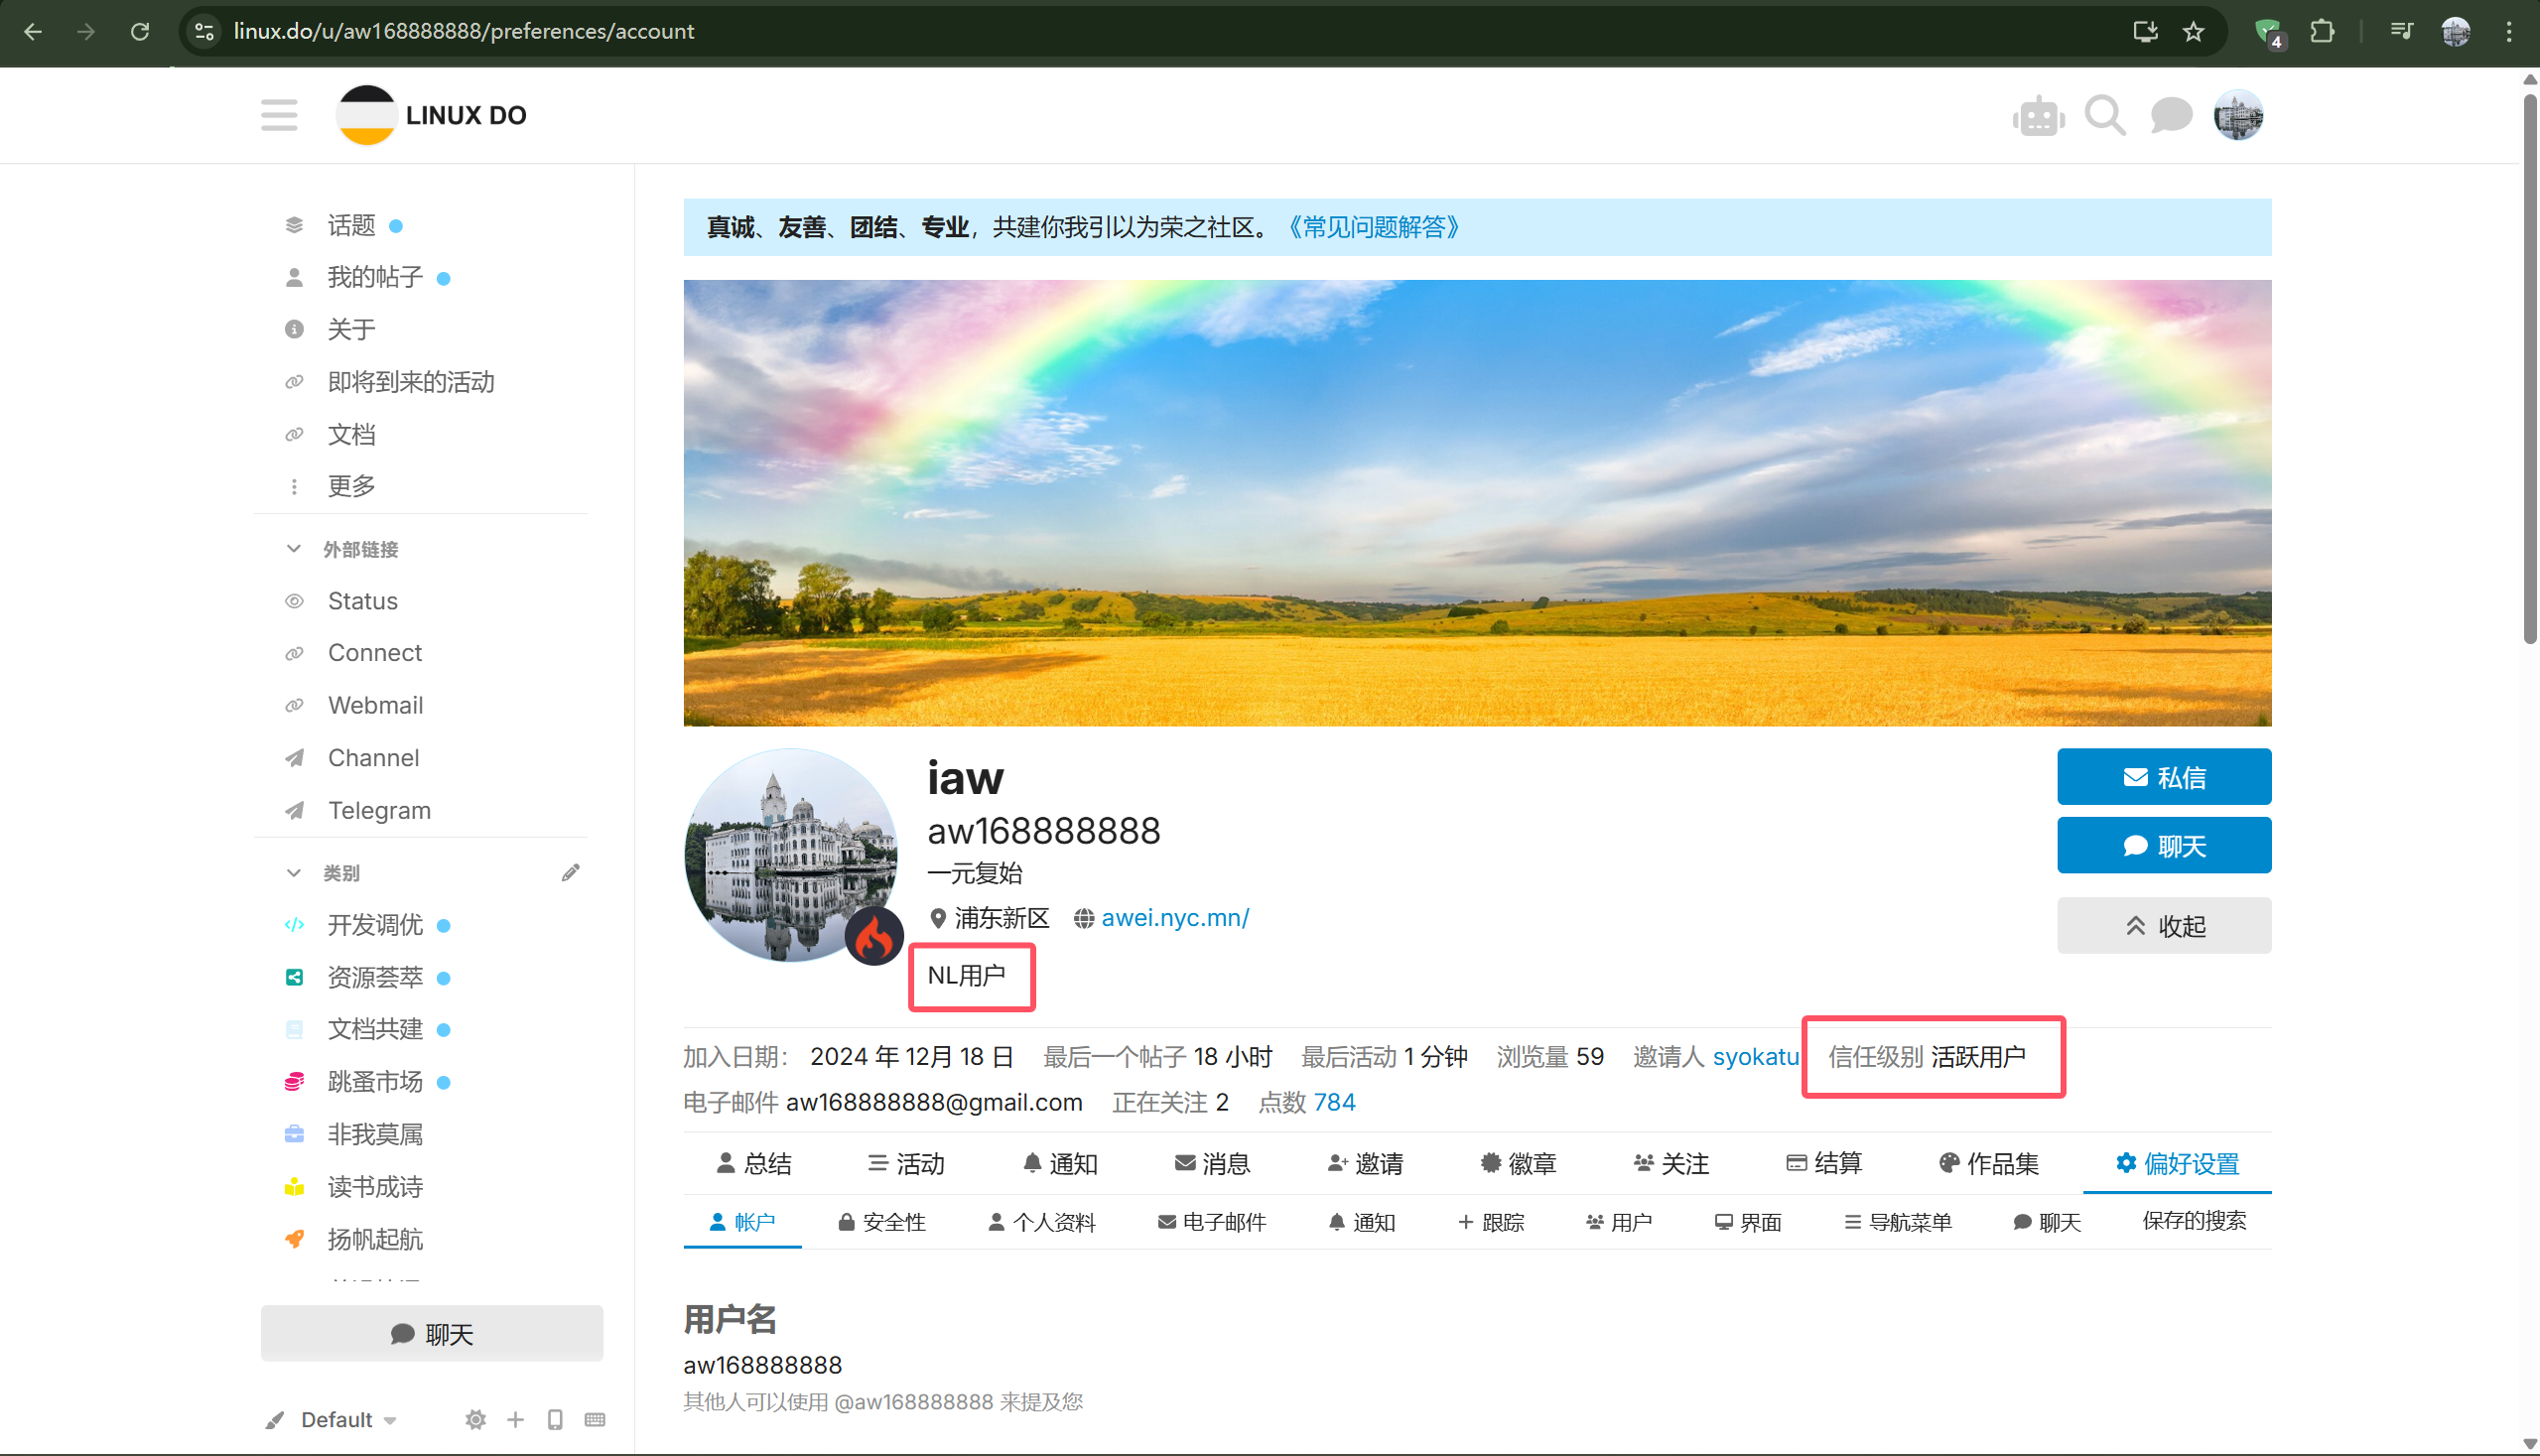Image resolution: width=2540 pixels, height=1456 pixels.
Task: Collapse the 外部链接 section
Action: tap(342, 549)
